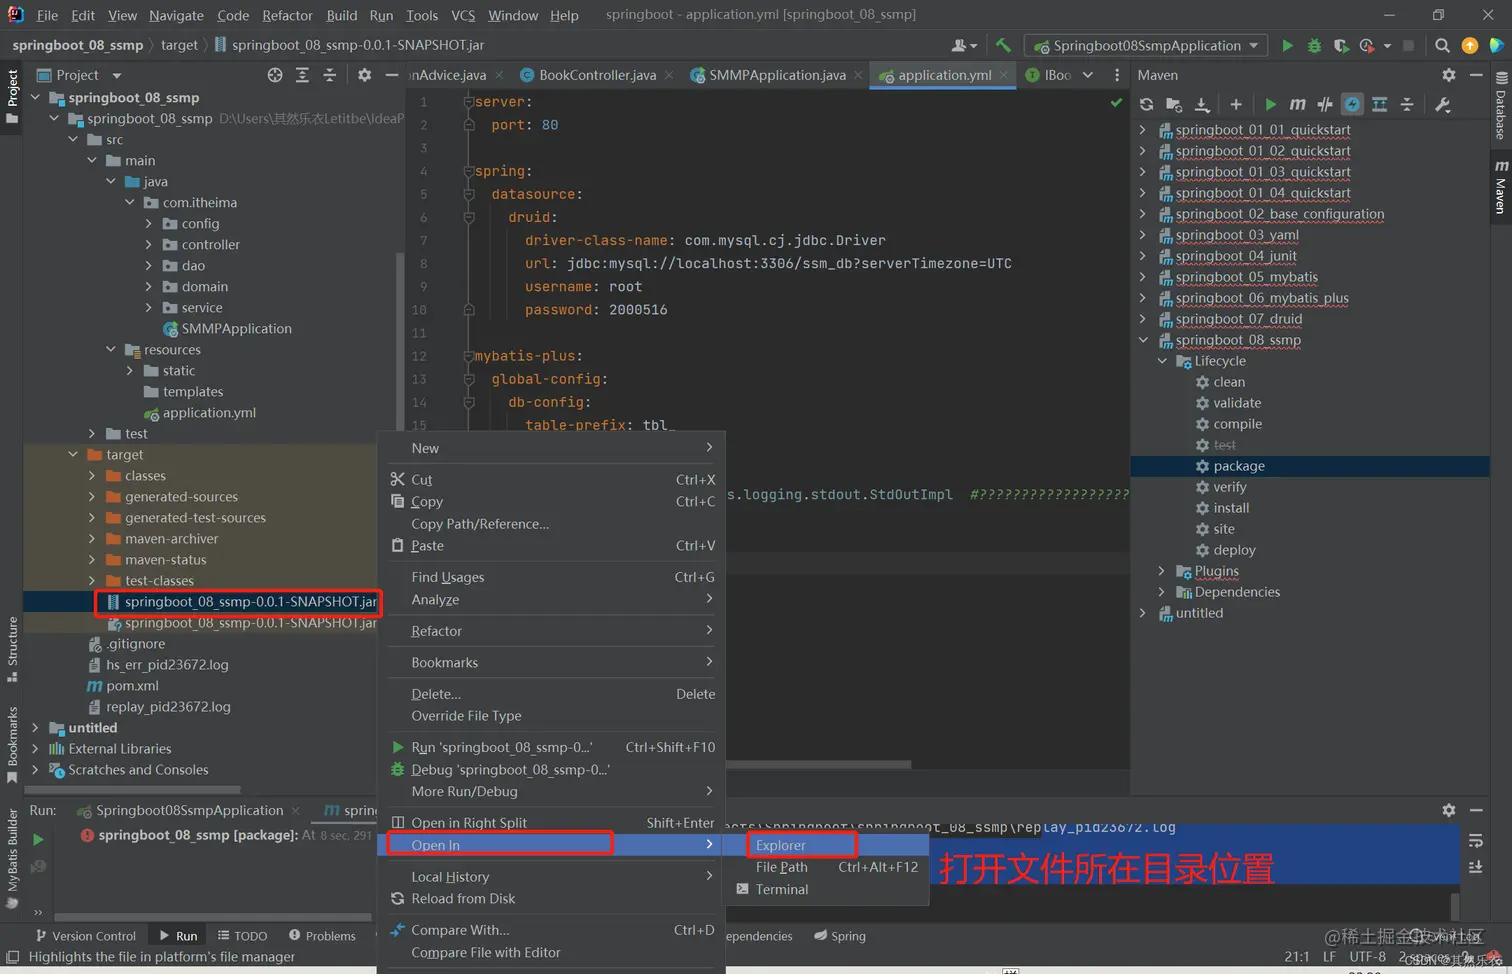This screenshot has width=1512, height=974.
Task: Open the VCS menu
Action: tap(463, 15)
